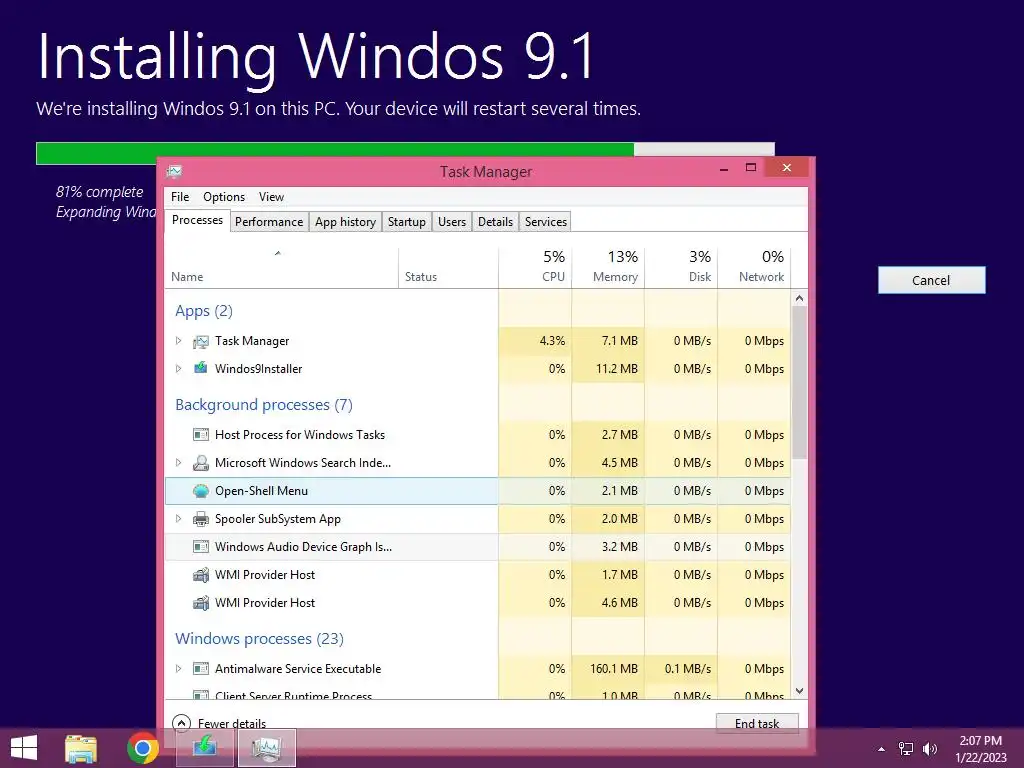Viewport: 1024px width, 768px height.
Task: Click the 11.2 MB memory value
Action: (x=616, y=368)
